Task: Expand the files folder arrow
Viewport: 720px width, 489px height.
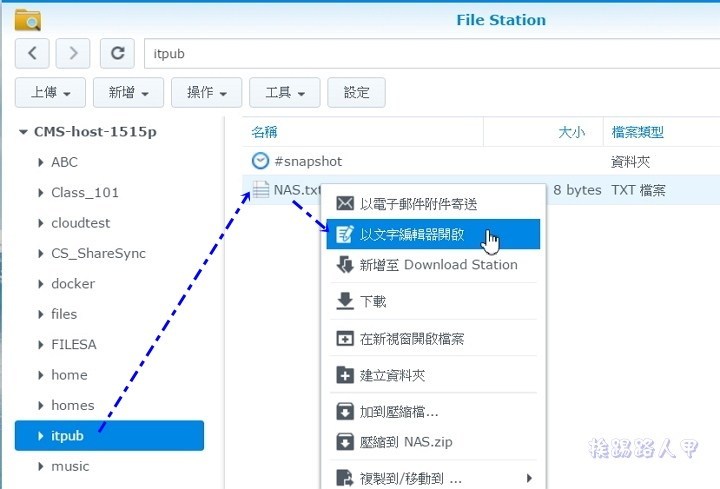Action: click(x=41, y=314)
